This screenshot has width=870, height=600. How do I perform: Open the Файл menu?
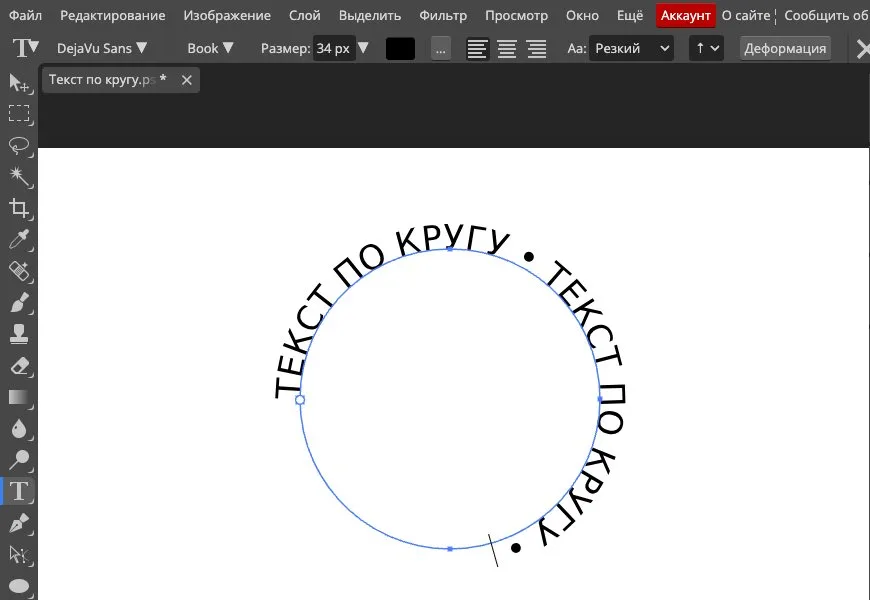tap(26, 16)
